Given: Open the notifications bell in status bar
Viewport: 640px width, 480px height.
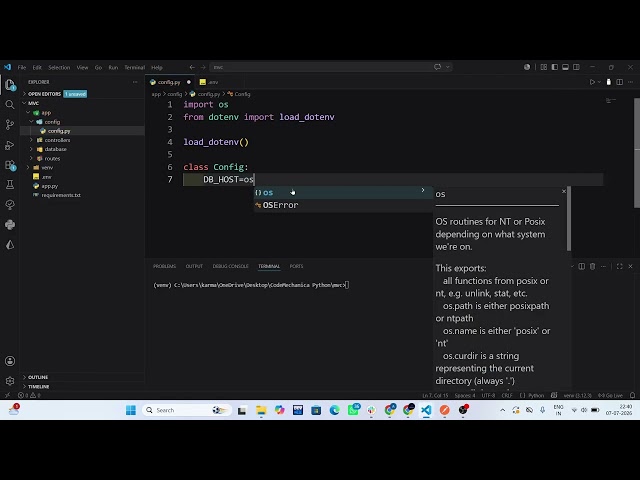Looking at the screenshot, I should (x=632, y=395).
